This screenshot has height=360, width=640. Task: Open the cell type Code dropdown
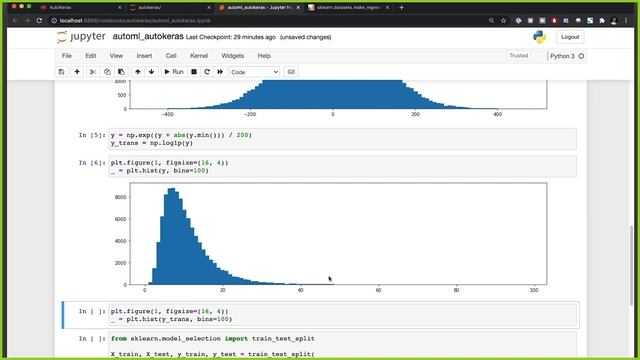[x=254, y=72]
